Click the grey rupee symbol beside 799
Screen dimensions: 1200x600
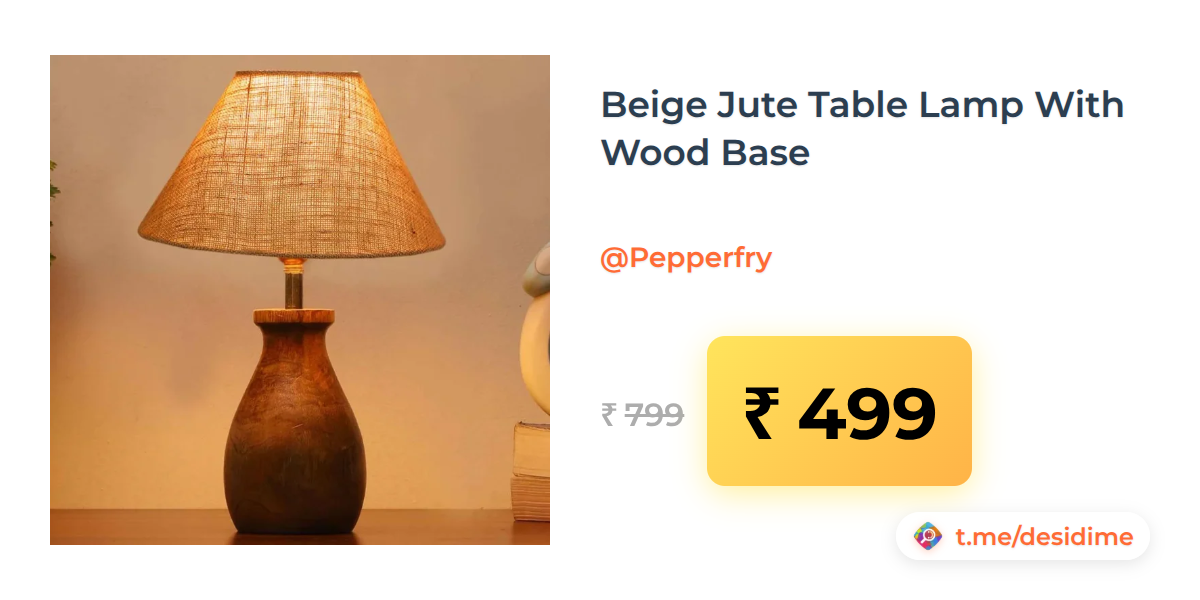click(608, 414)
